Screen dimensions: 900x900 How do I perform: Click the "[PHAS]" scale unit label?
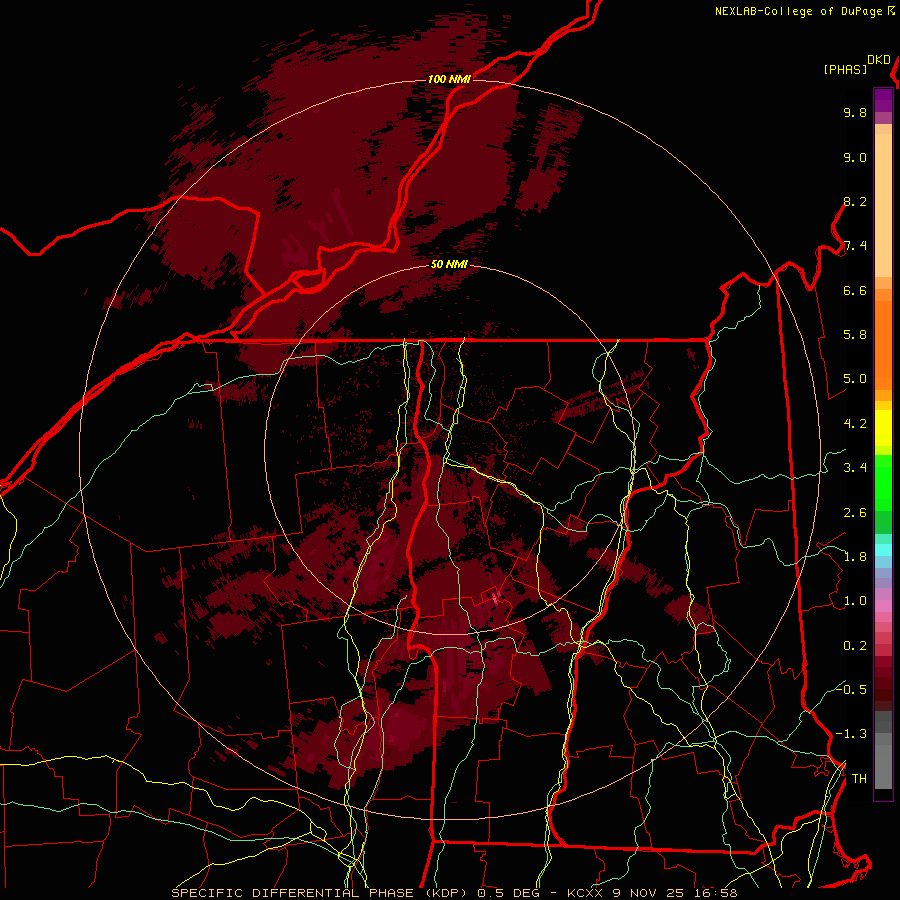(x=845, y=70)
